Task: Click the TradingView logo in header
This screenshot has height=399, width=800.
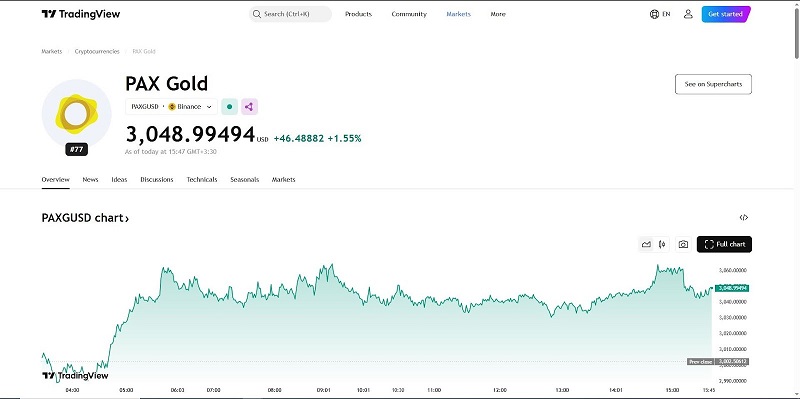Action: pyautogui.click(x=81, y=14)
